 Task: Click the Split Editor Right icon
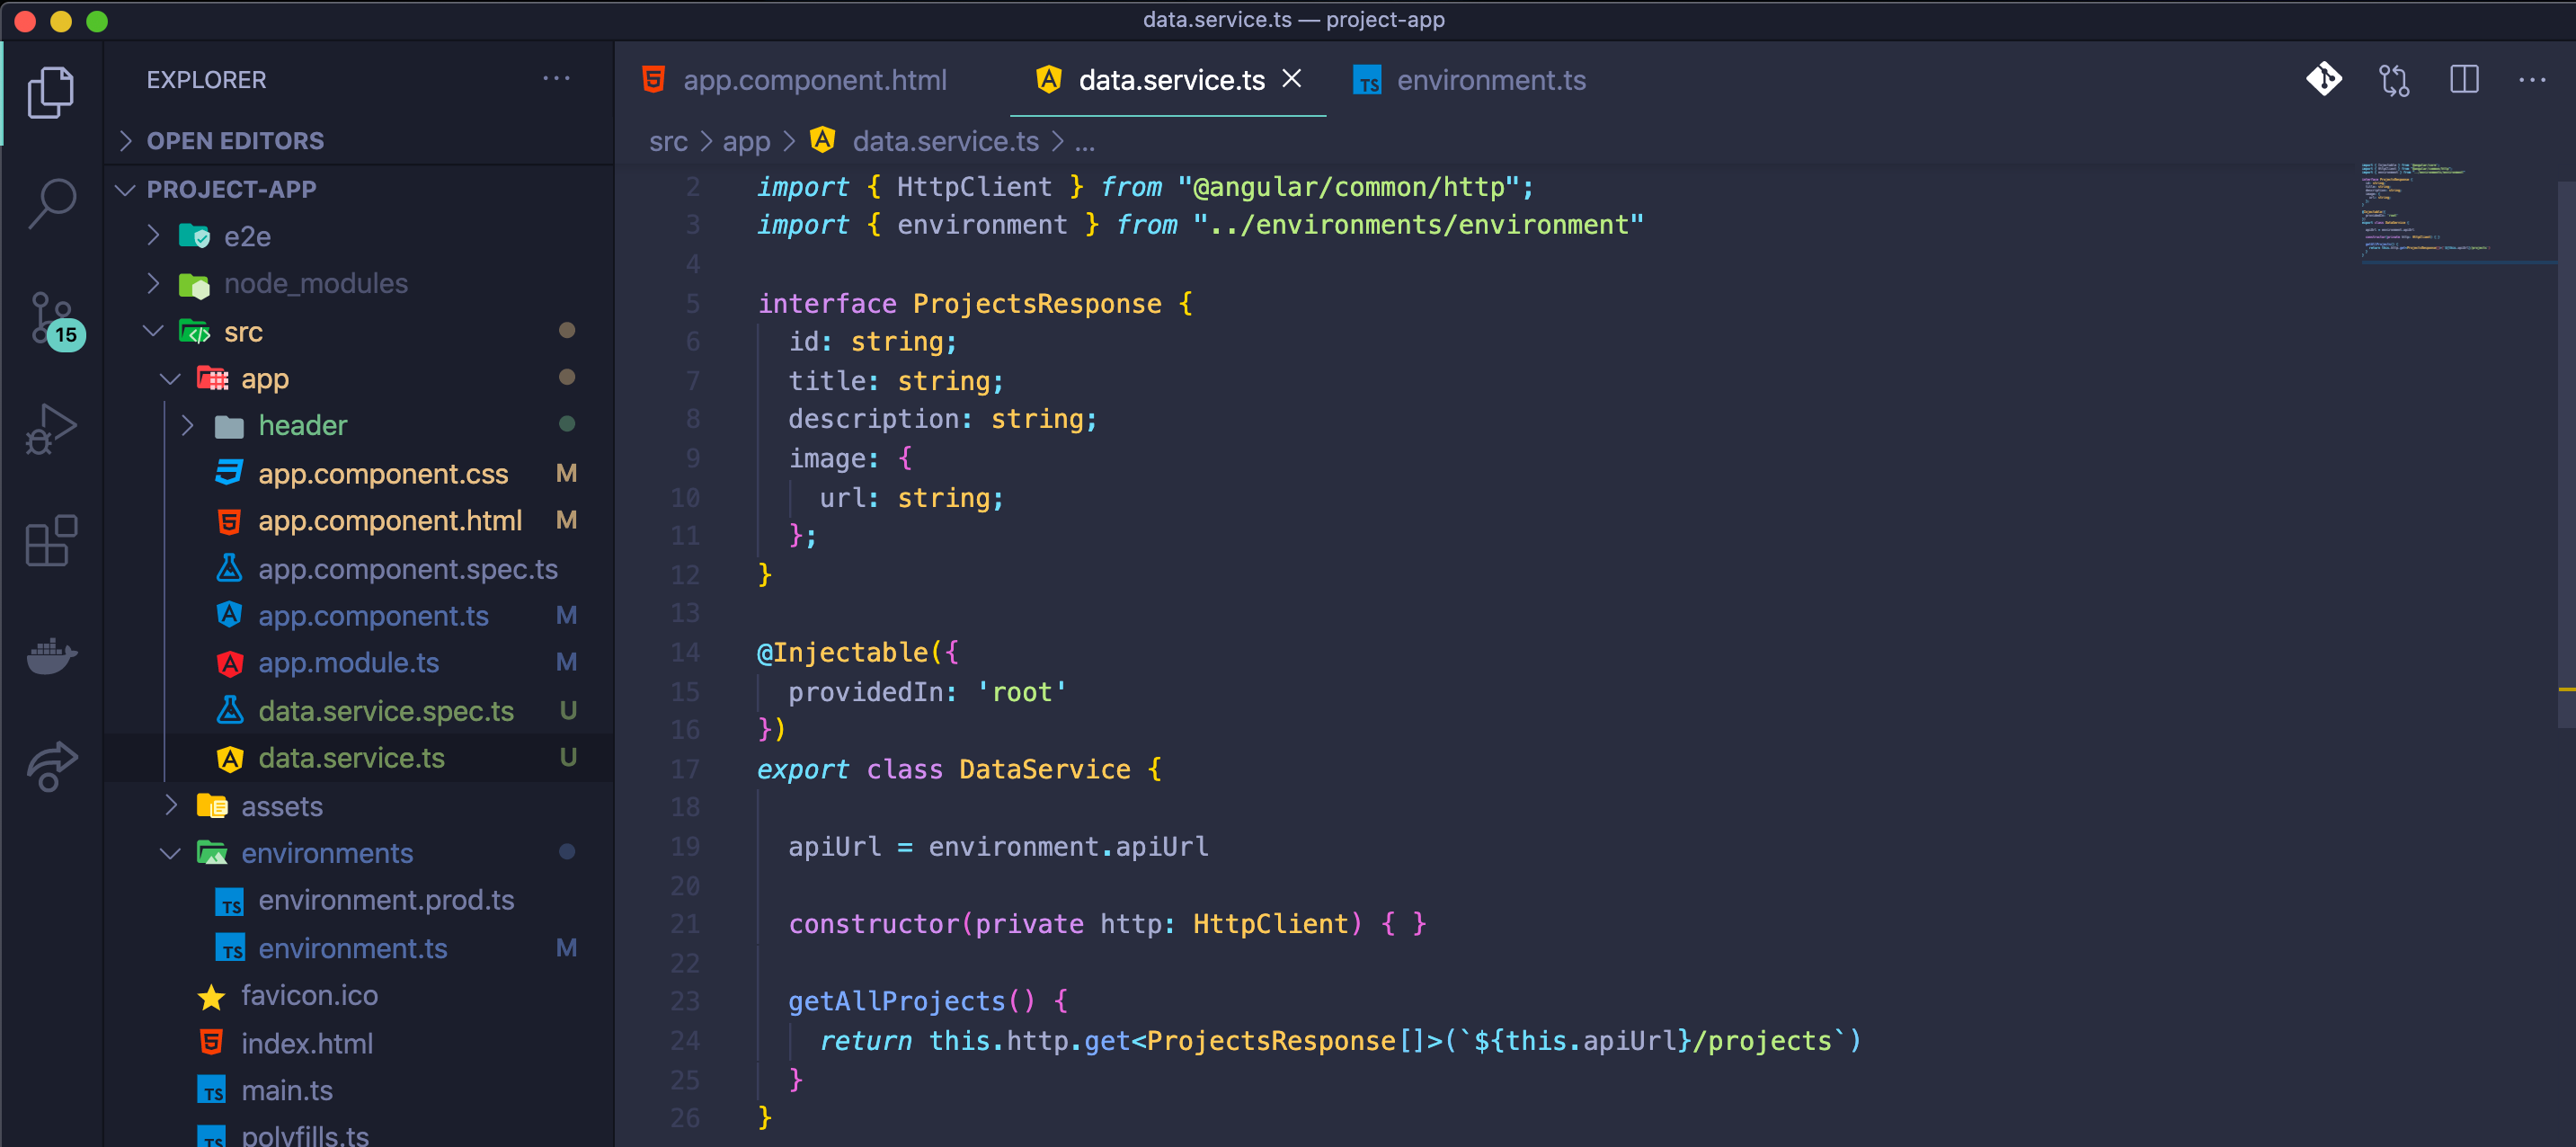click(x=2464, y=80)
